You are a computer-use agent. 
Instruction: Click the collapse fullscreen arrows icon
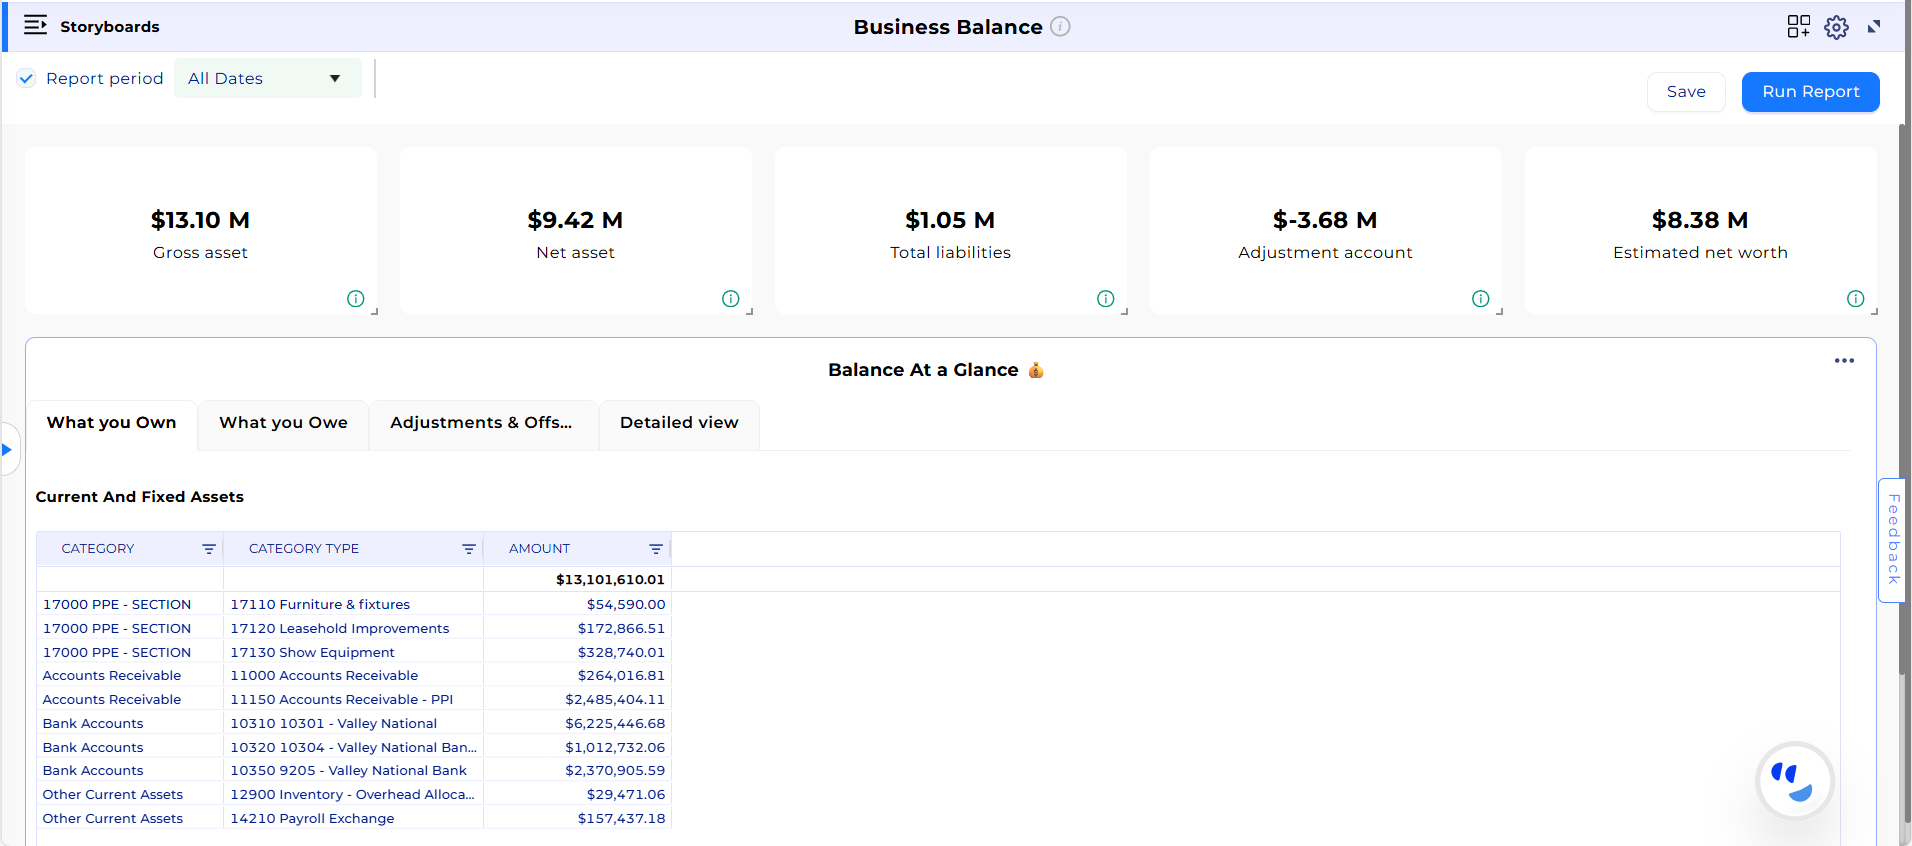[1874, 27]
